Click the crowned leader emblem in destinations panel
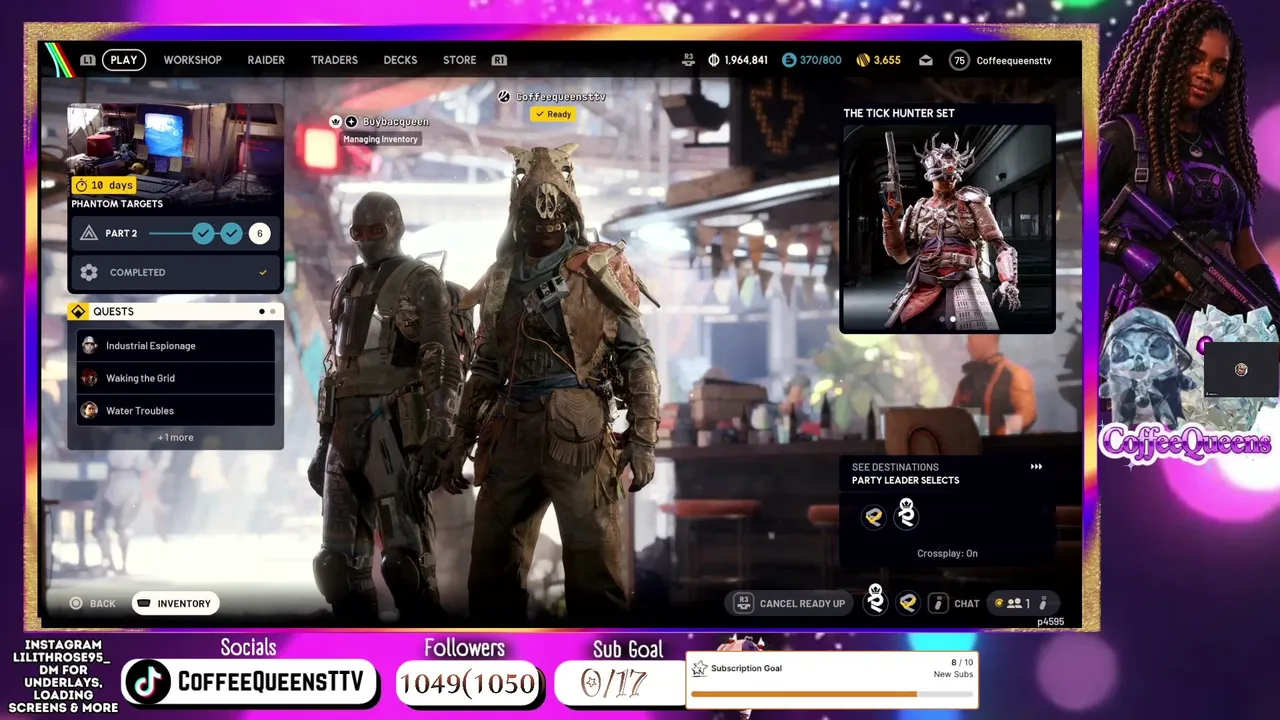Image resolution: width=1280 pixels, height=720 pixels. coord(906,513)
